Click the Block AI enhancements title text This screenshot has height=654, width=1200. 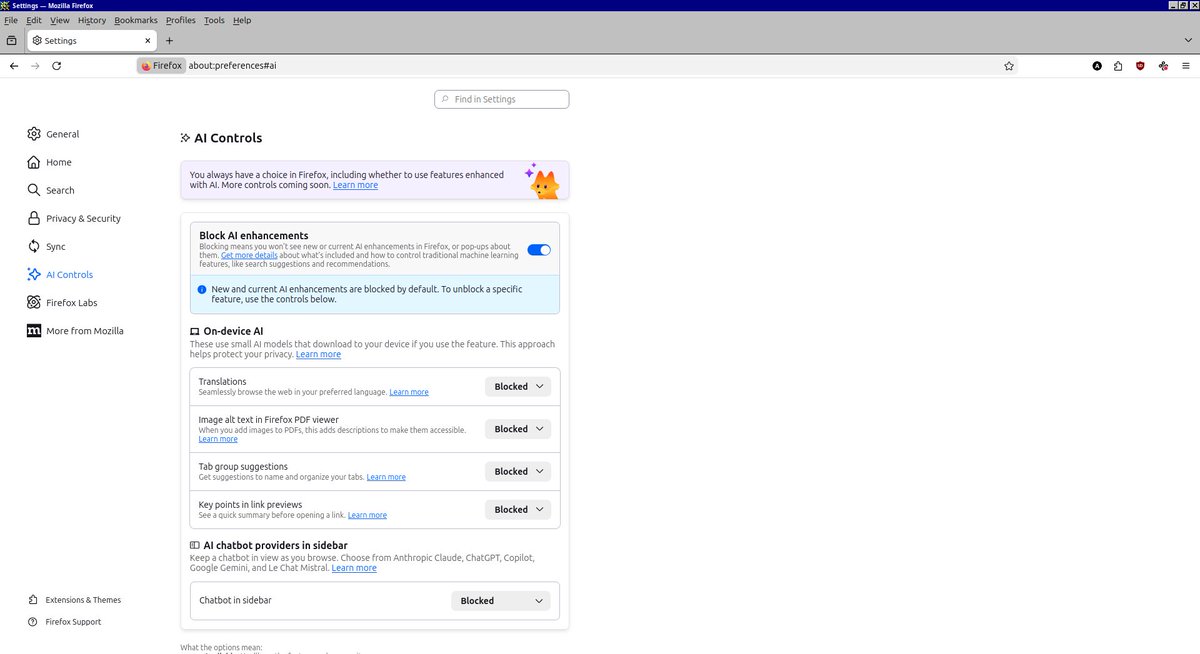[x=254, y=236]
